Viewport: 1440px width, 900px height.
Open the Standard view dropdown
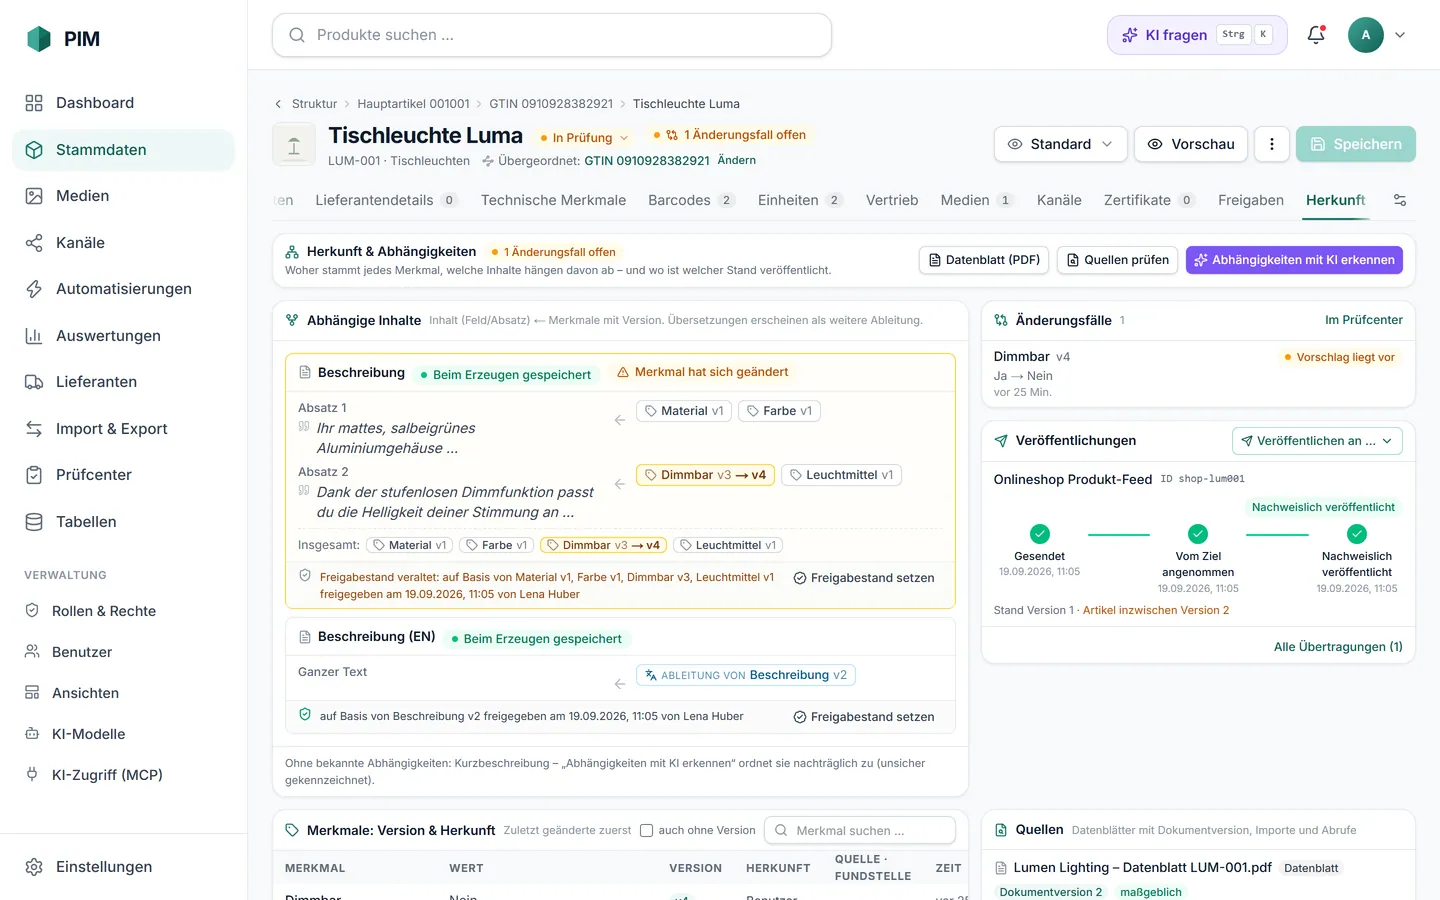coord(1061,144)
